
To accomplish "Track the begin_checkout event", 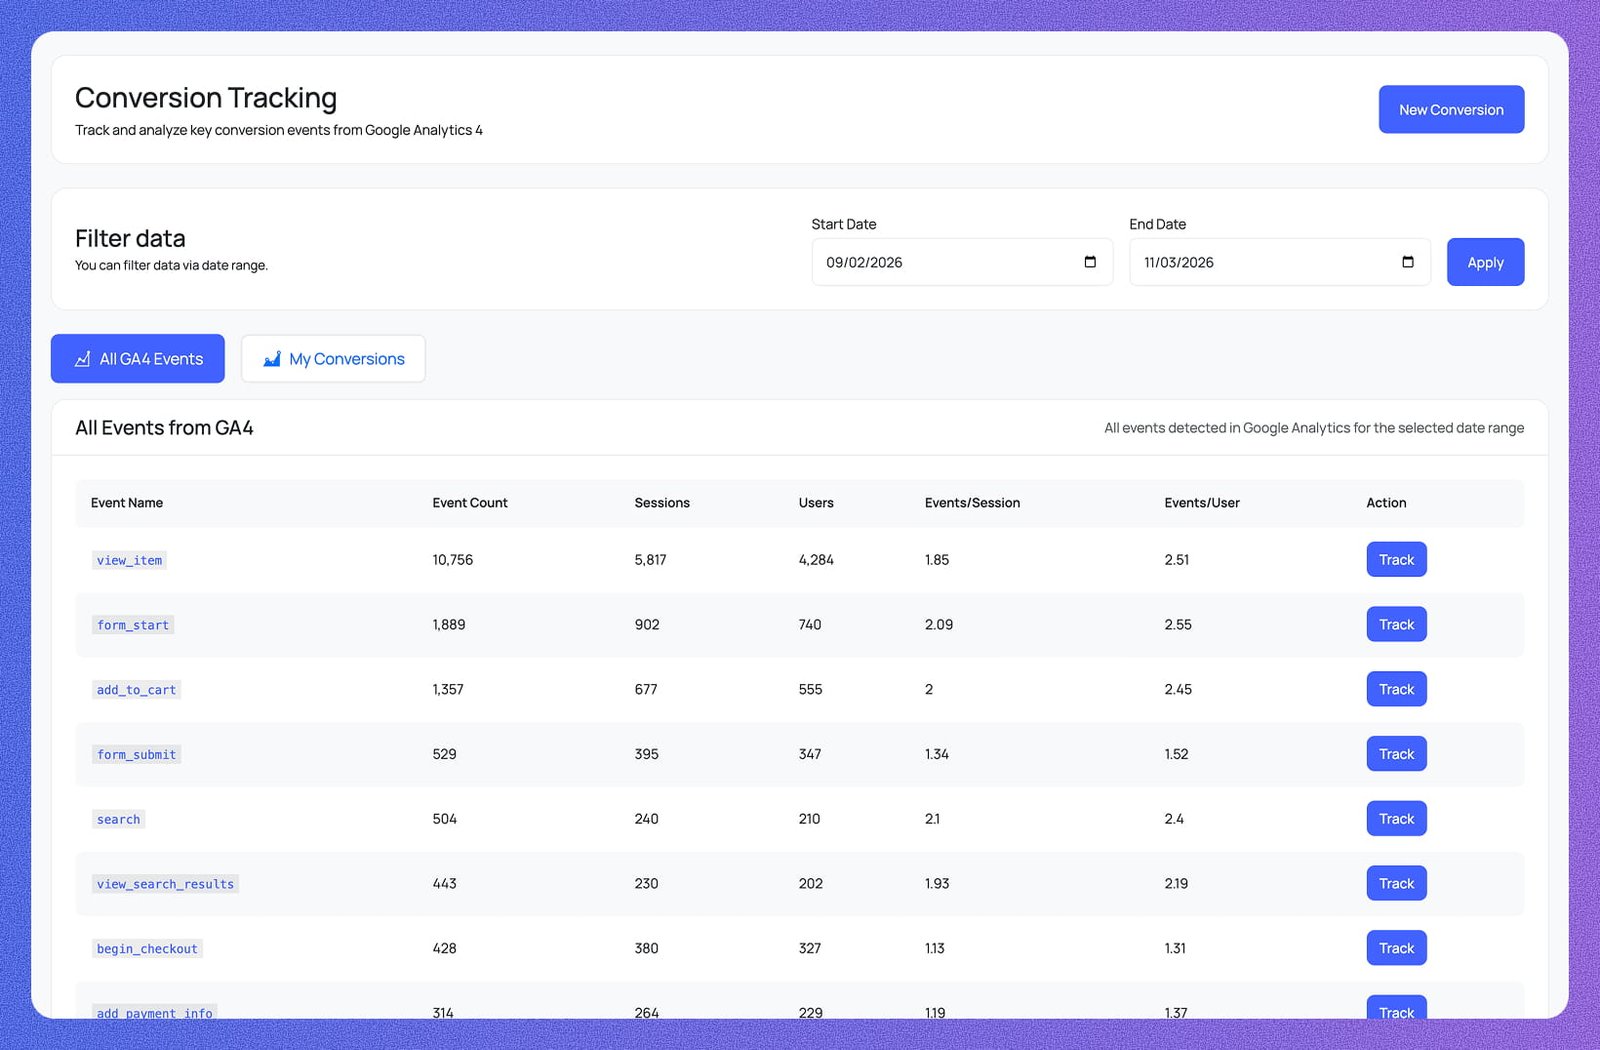I will click(1396, 947).
